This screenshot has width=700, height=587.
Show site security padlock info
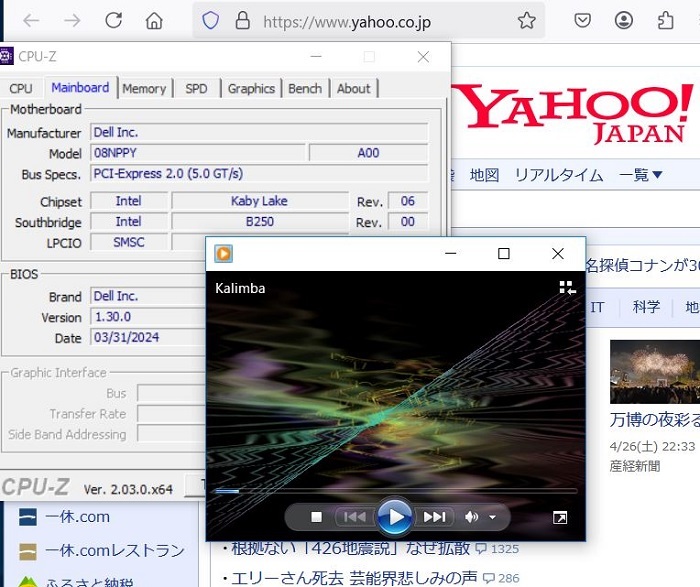pos(242,21)
